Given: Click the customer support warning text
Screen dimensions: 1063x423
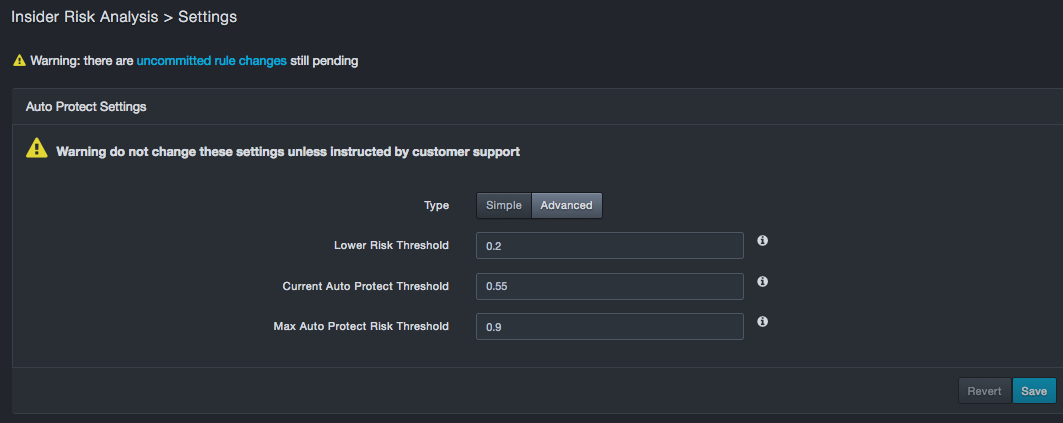Looking at the screenshot, I should tap(288, 152).
